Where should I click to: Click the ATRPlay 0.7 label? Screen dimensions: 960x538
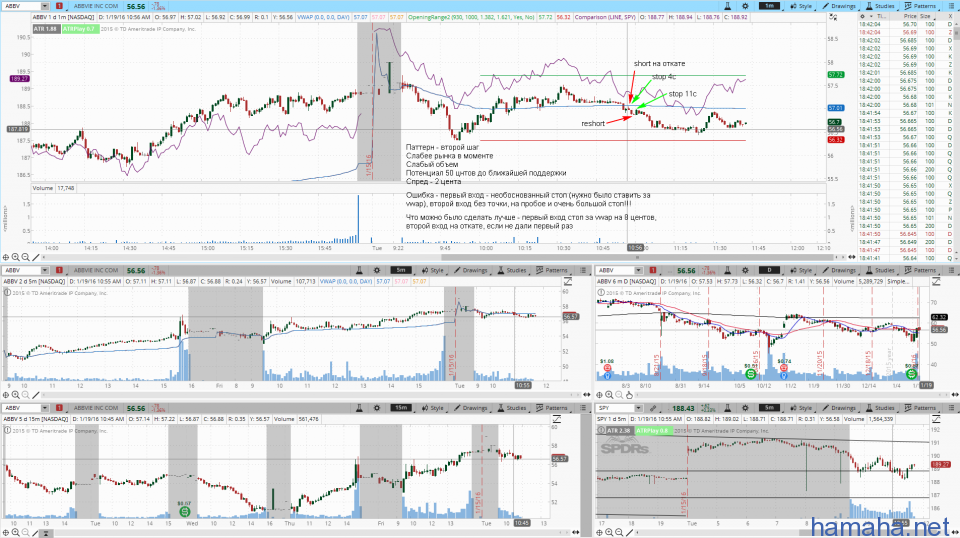click(x=80, y=29)
